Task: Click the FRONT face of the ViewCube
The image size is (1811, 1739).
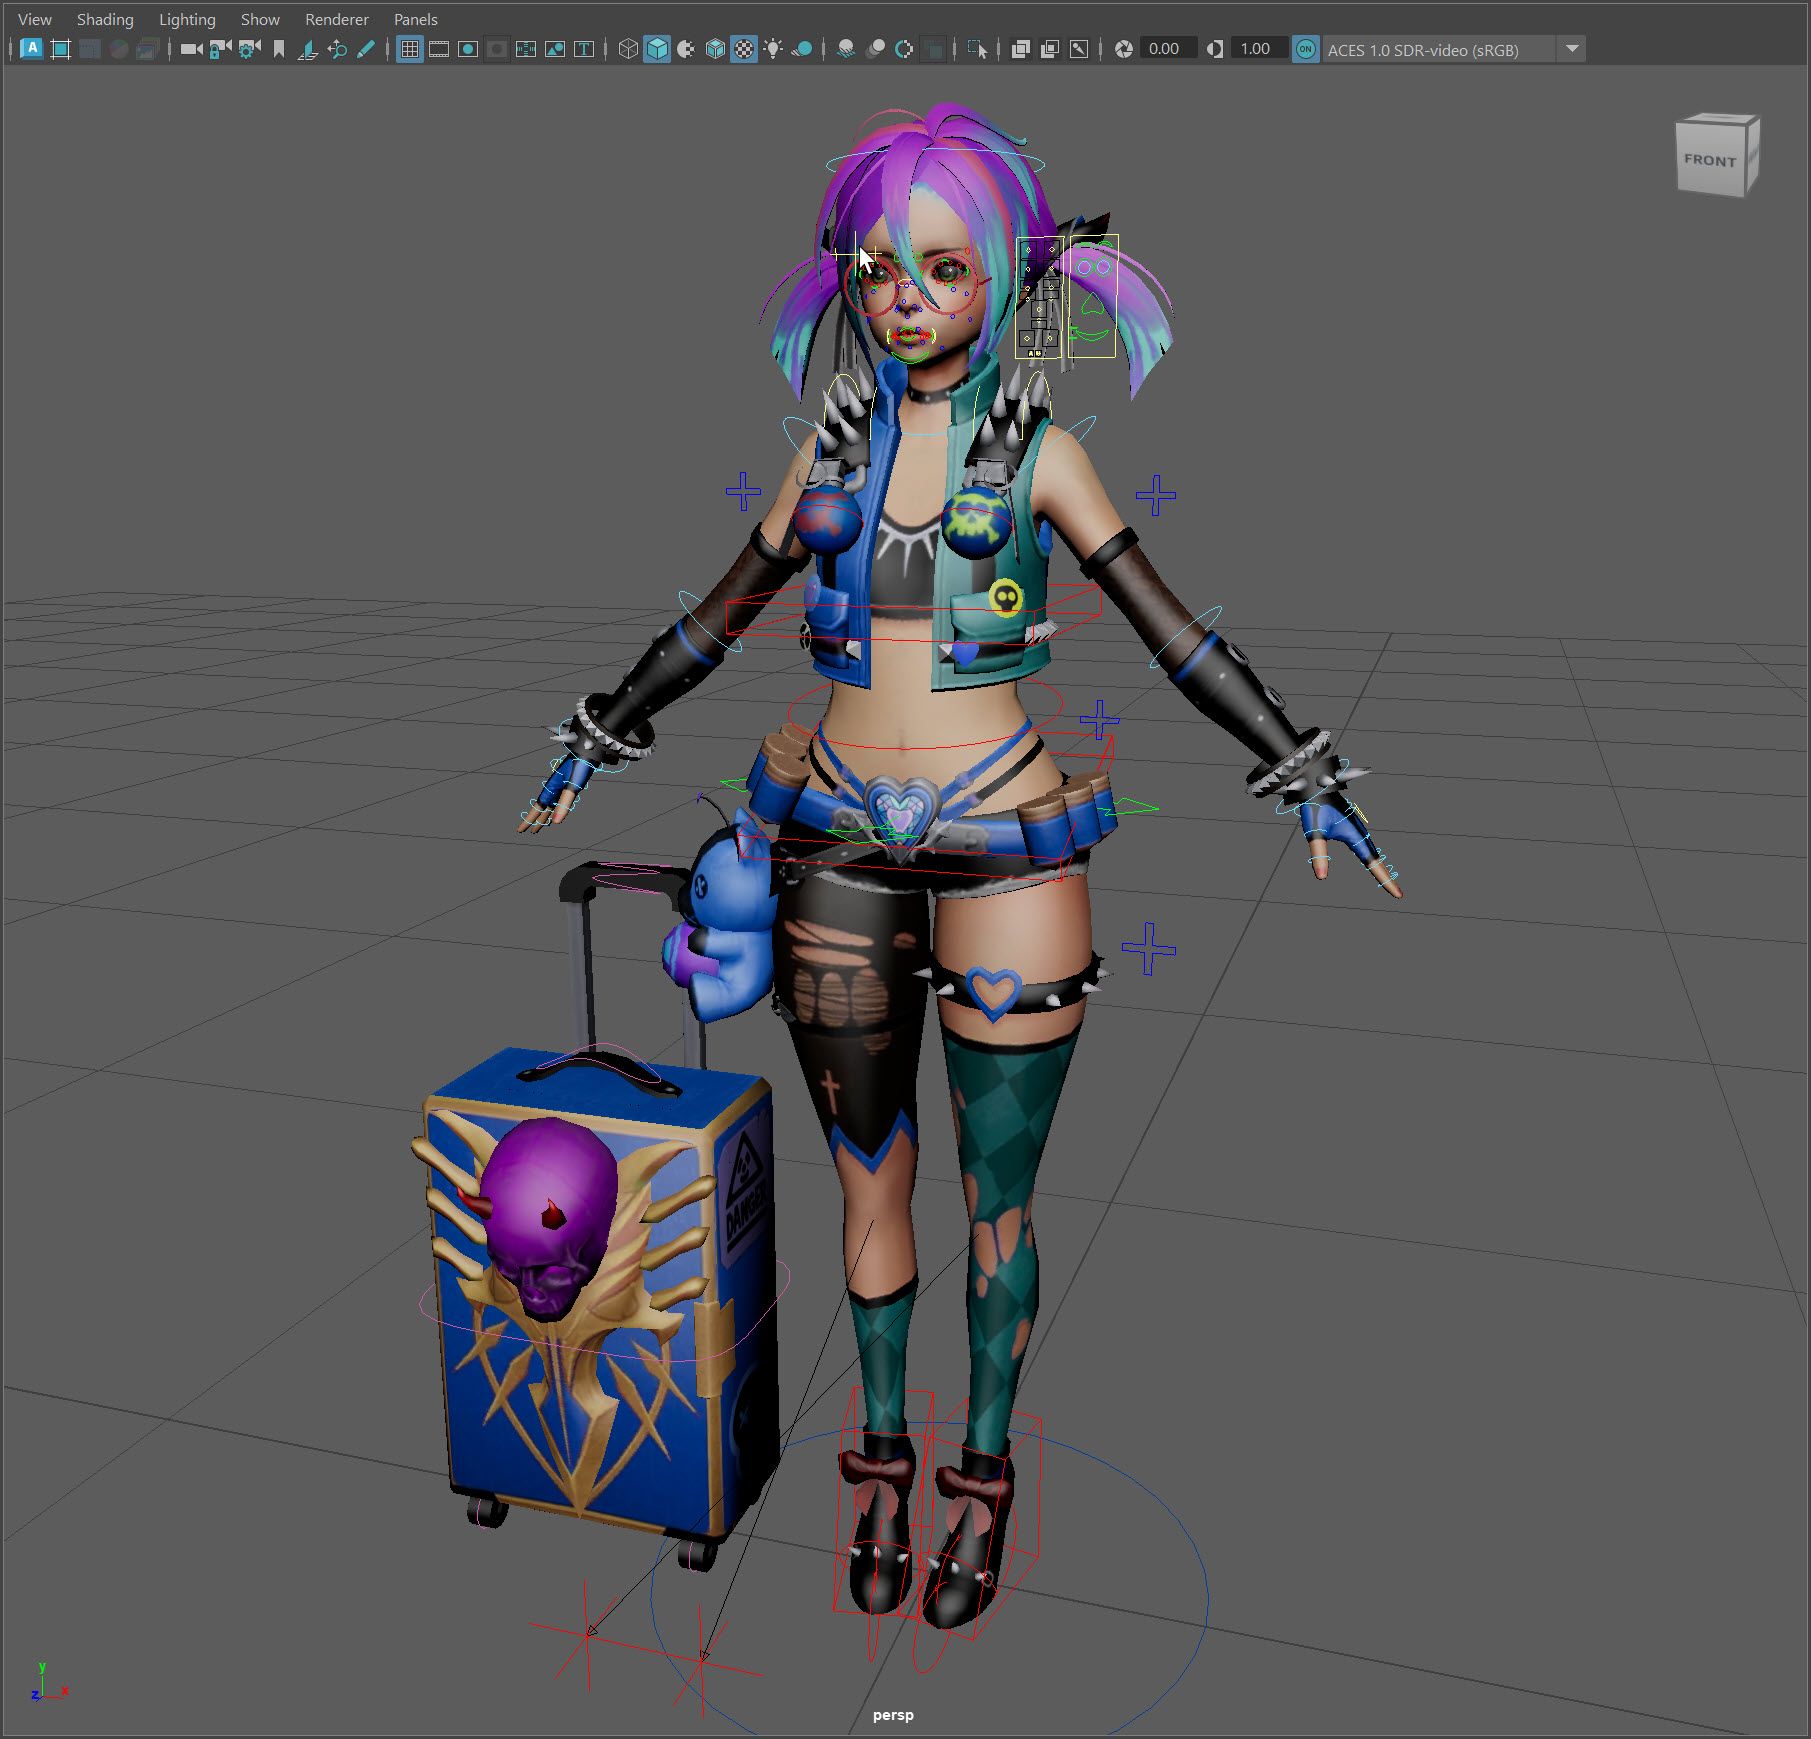Action: [1710, 160]
